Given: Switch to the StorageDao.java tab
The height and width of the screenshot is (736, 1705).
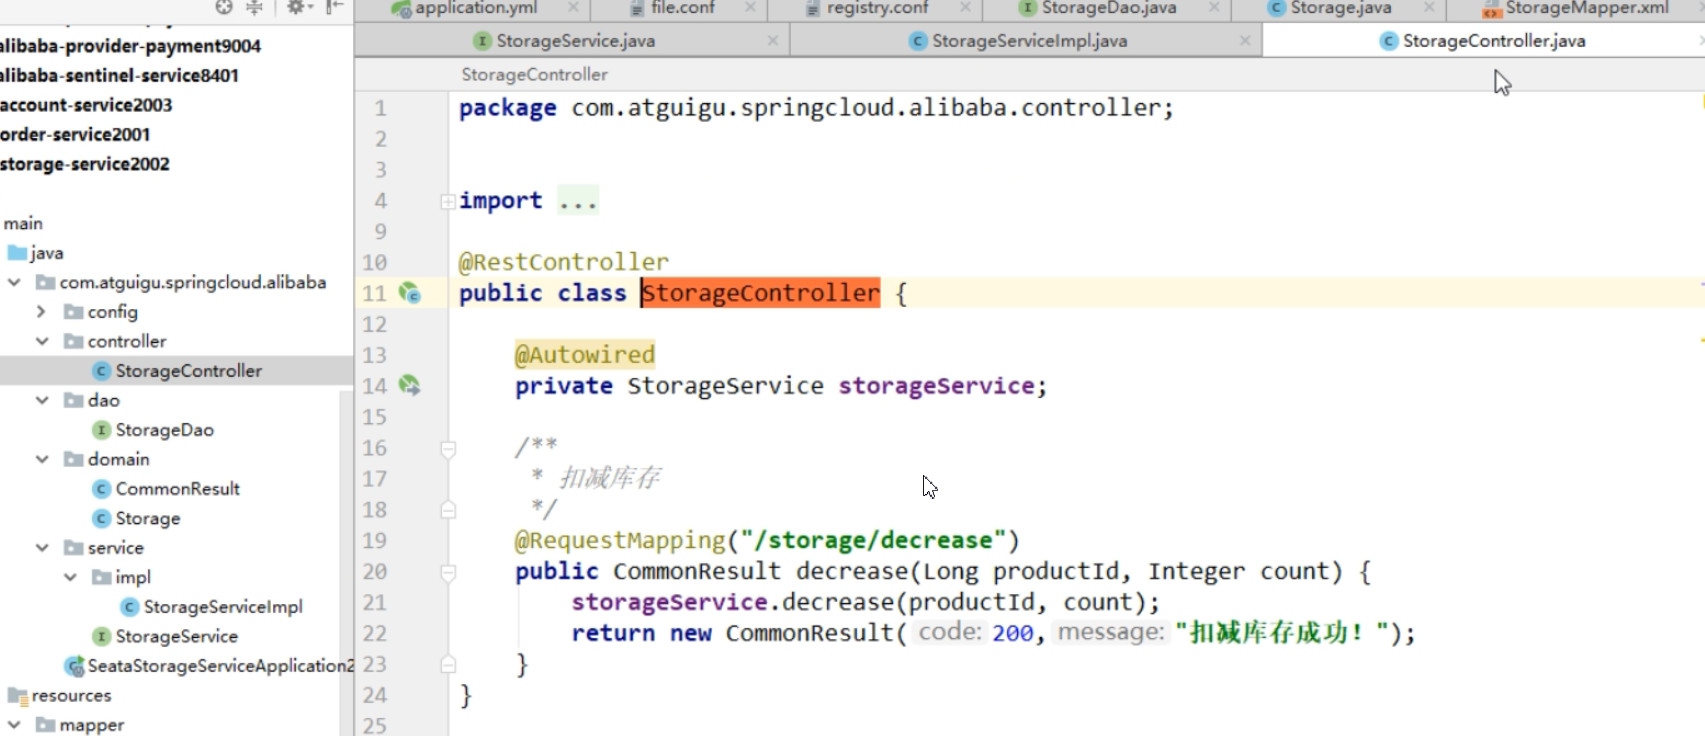Looking at the screenshot, I should coord(1106,8).
